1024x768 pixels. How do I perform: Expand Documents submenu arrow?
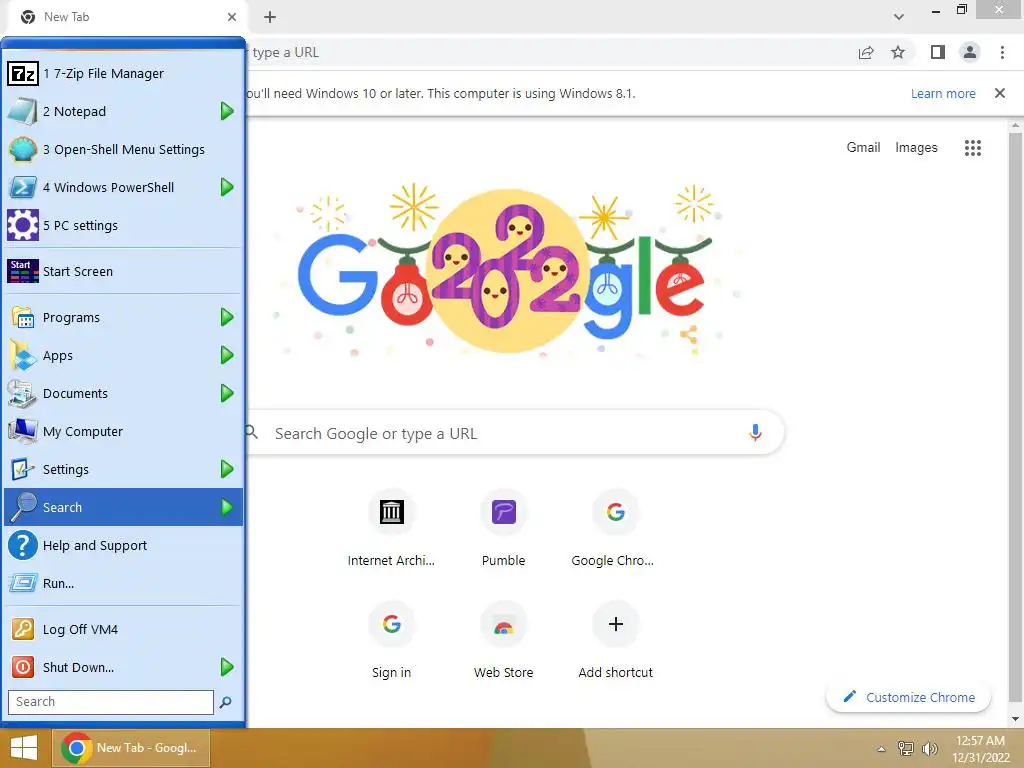227,392
